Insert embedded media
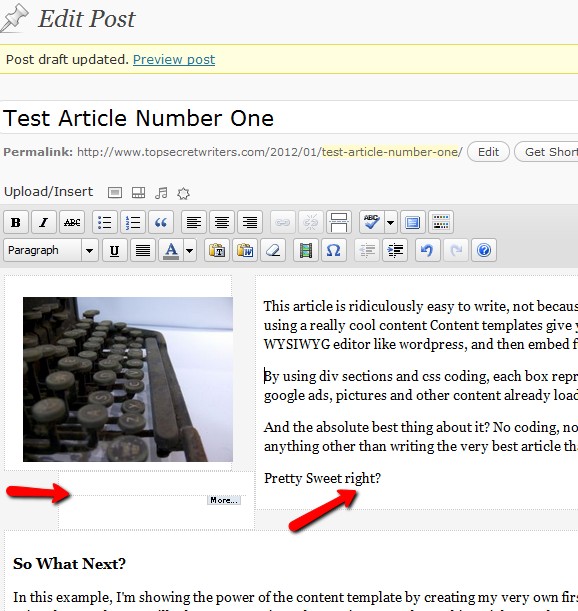Screen dimensions: 578x611 [x=306, y=250]
